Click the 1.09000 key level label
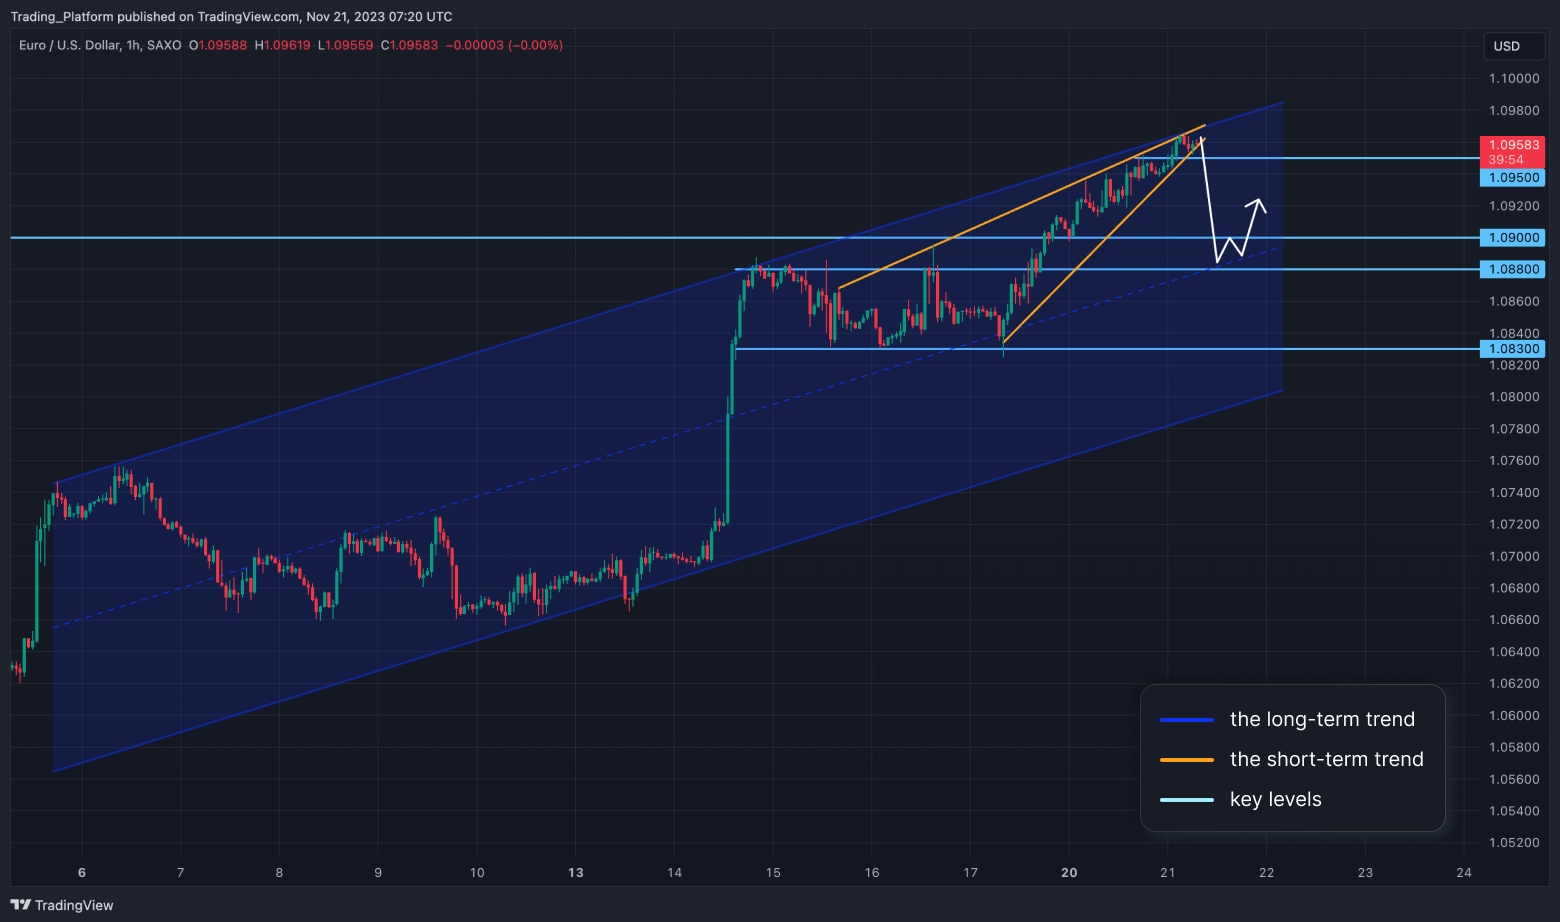 pyautogui.click(x=1512, y=238)
